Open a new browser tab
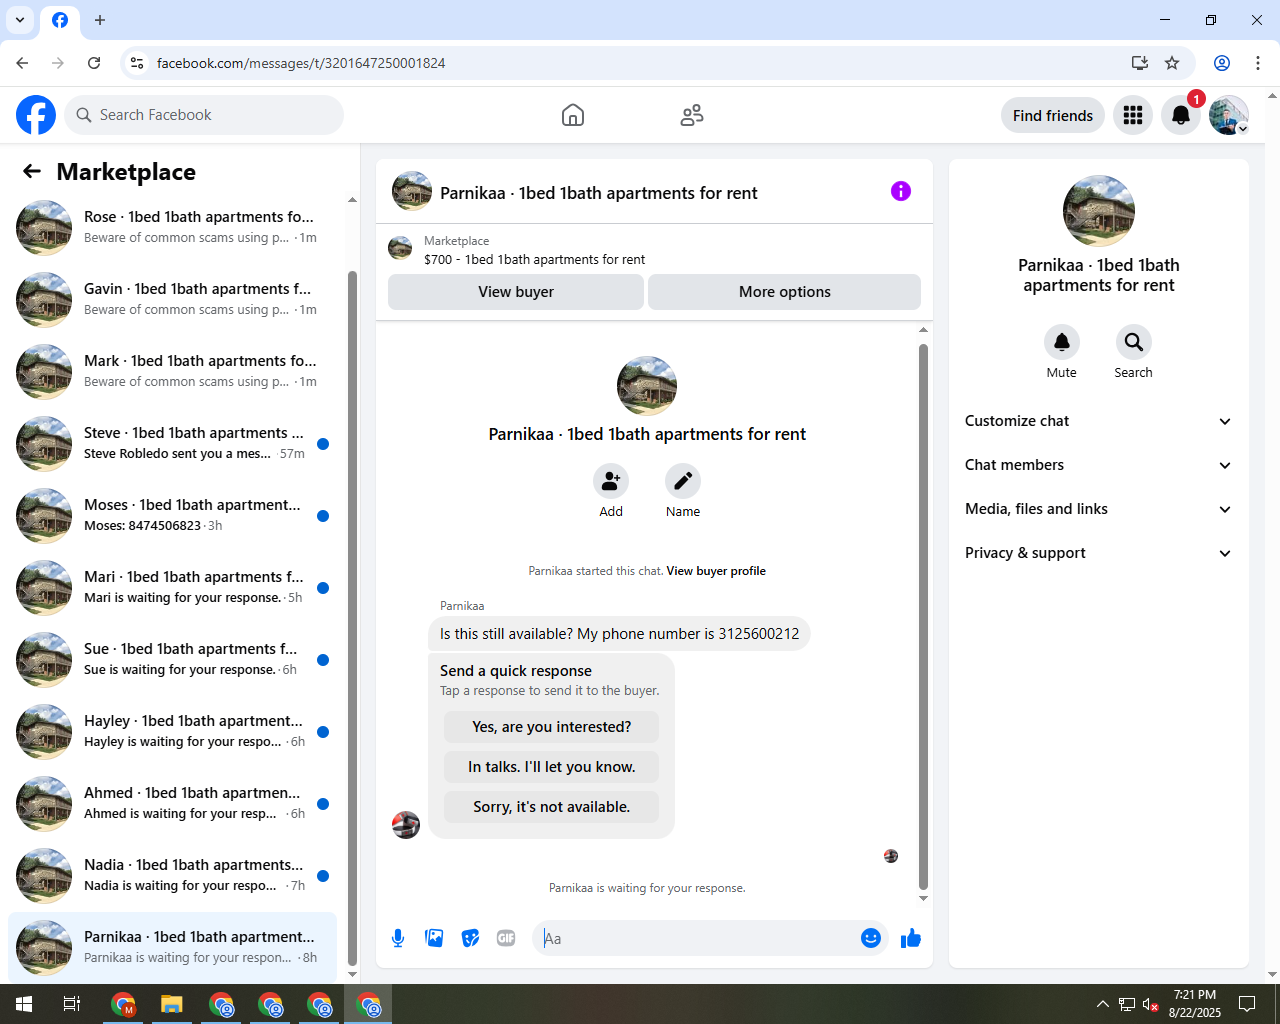 [x=100, y=20]
